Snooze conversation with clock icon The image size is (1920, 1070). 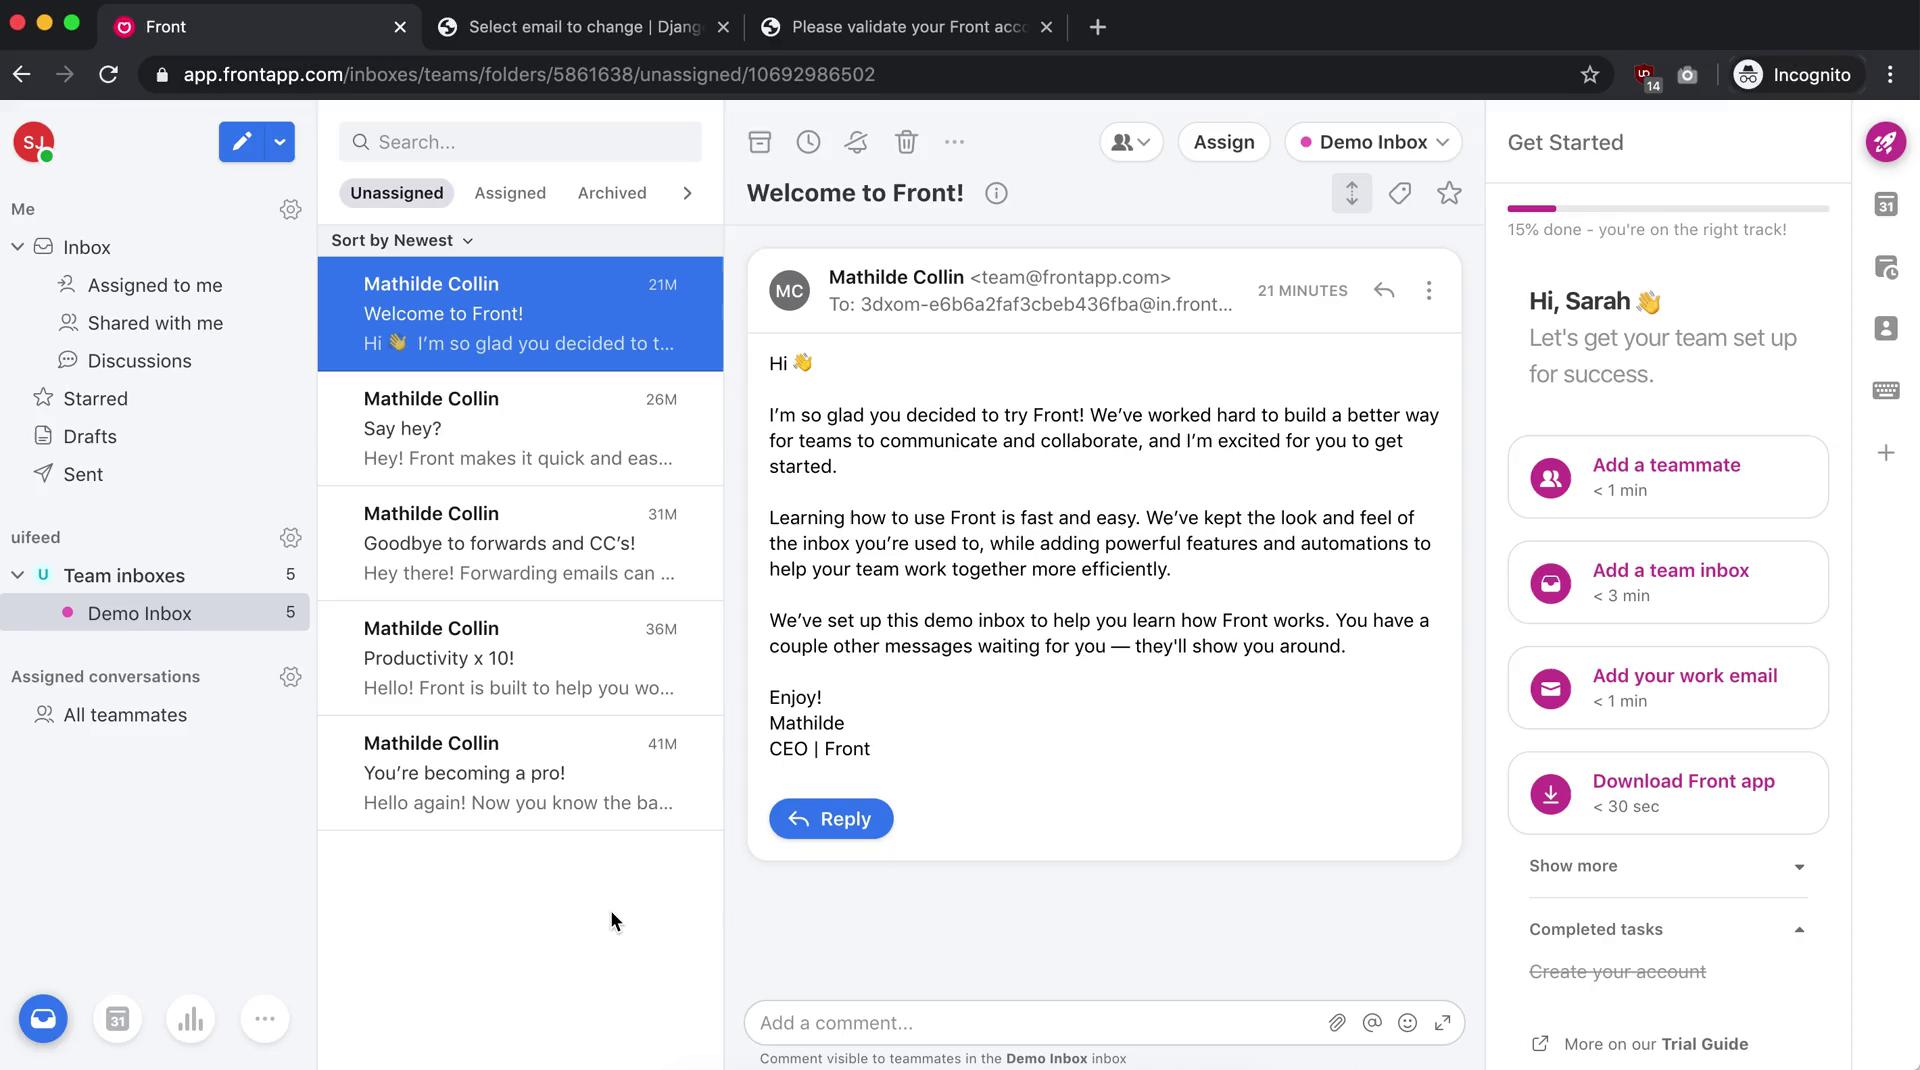pos(808,142)
